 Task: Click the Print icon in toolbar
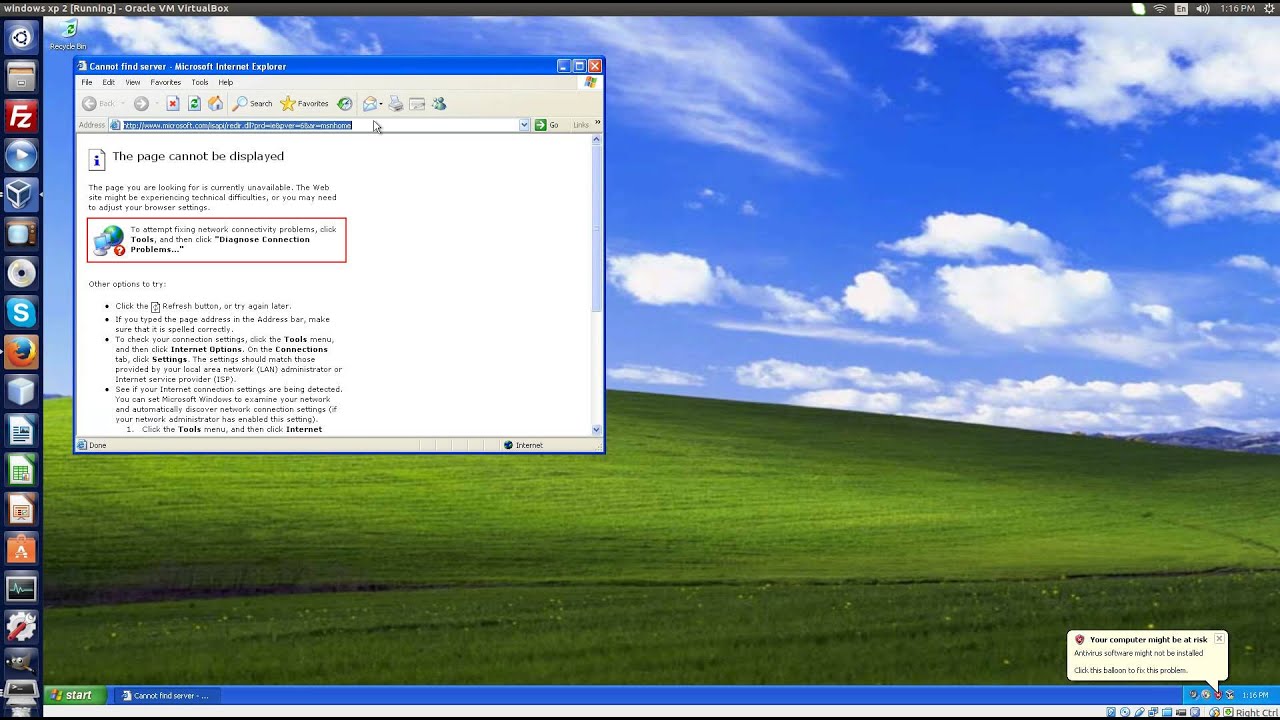[396, 104]
